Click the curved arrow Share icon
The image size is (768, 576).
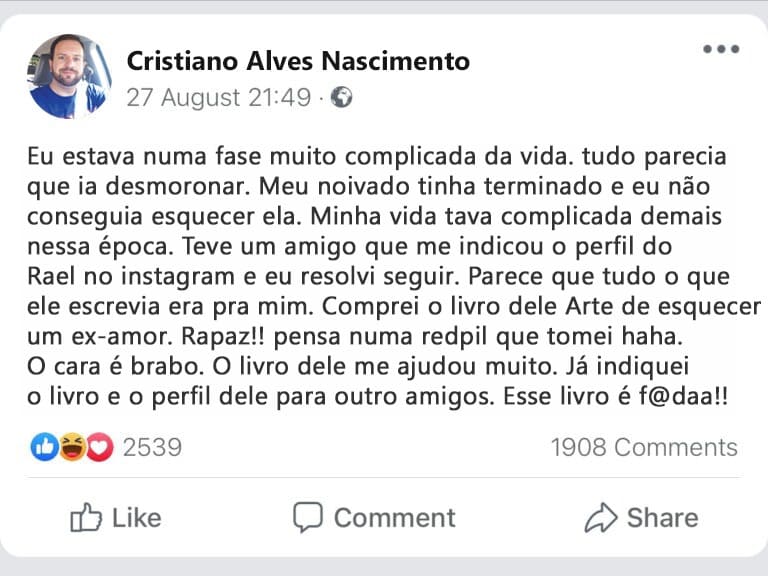coord(600,517)
